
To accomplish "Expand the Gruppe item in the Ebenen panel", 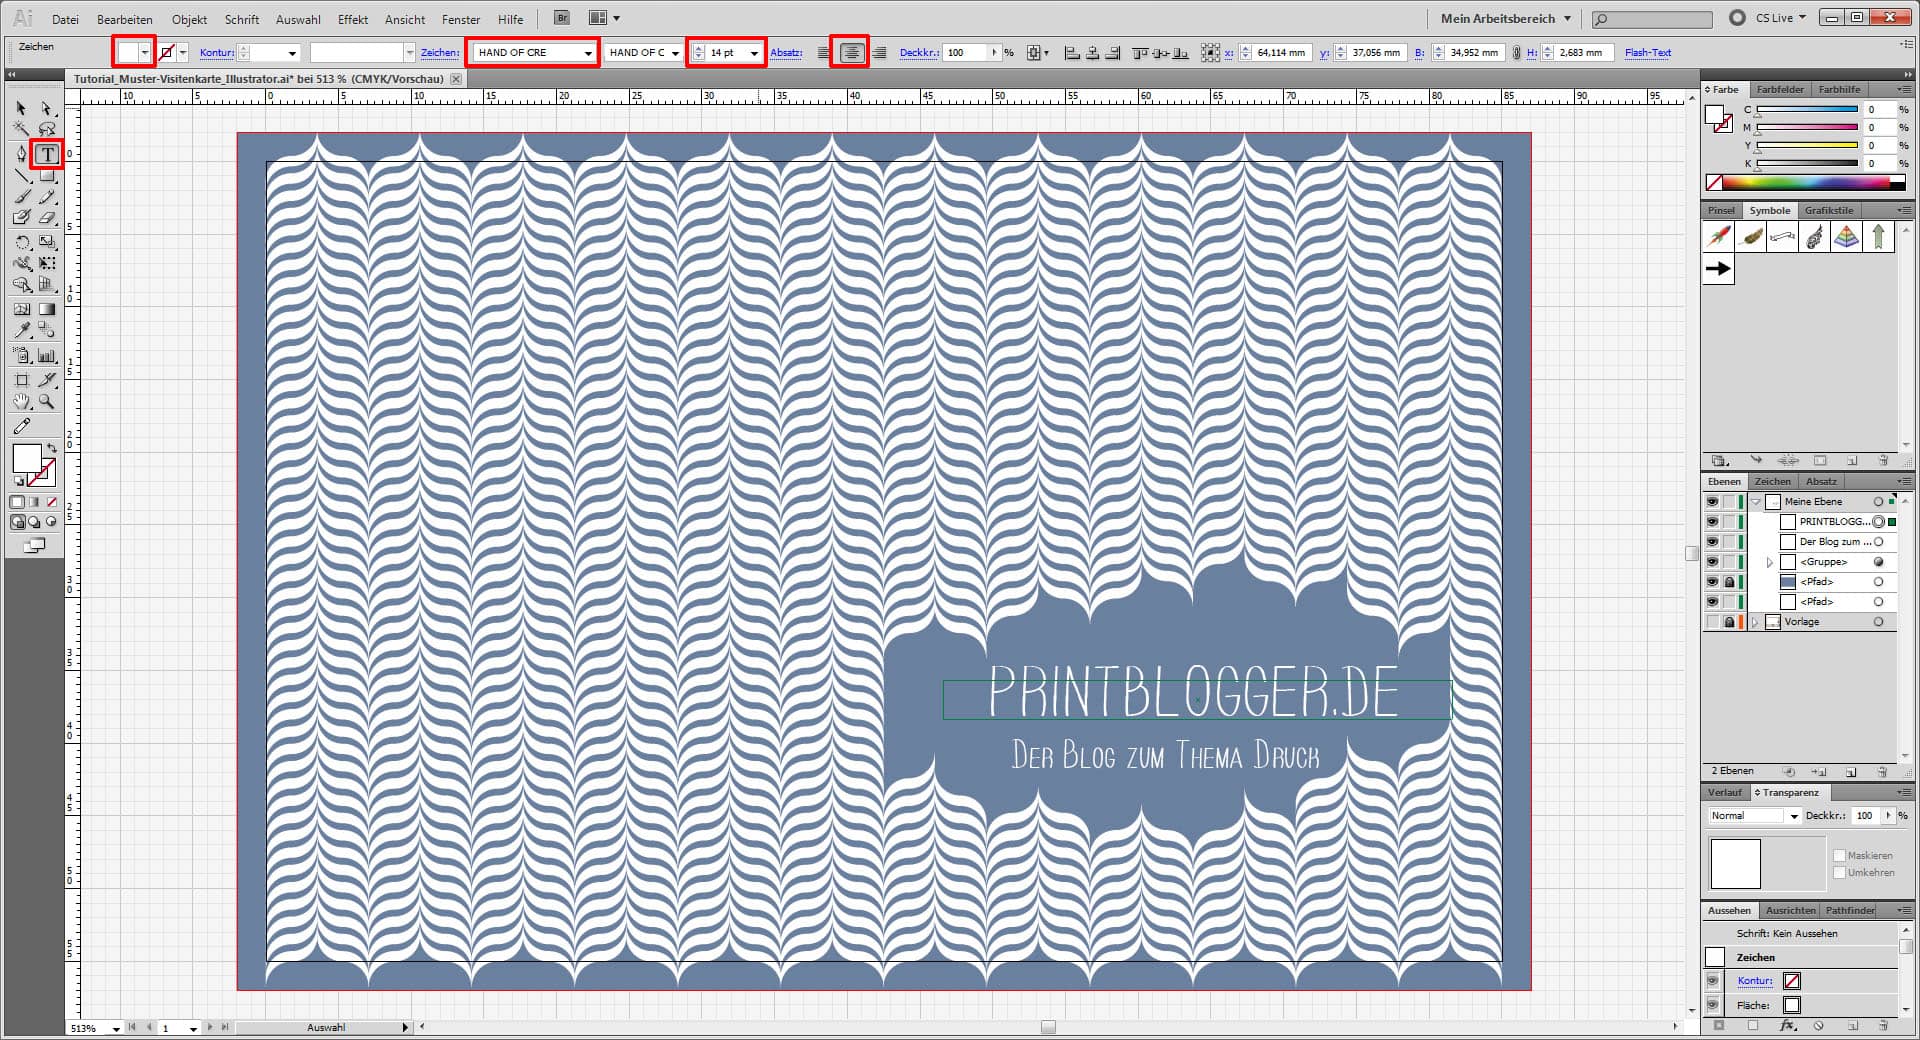I will pos(1768,561).
